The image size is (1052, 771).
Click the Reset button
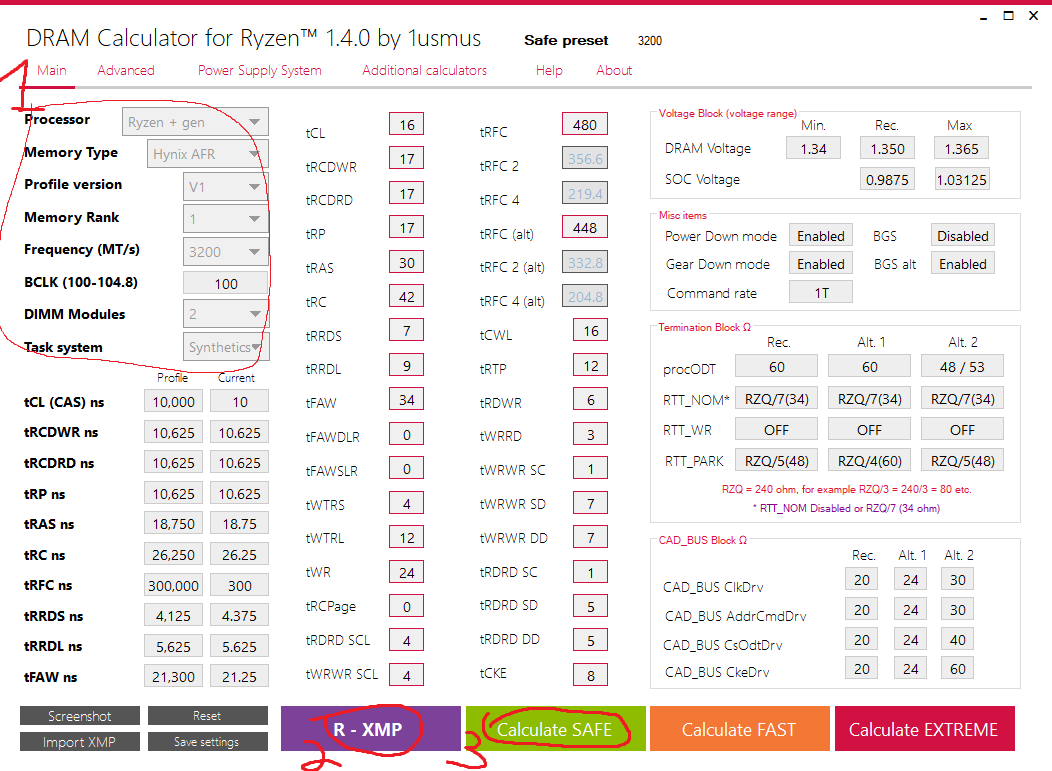pos(207,716)
